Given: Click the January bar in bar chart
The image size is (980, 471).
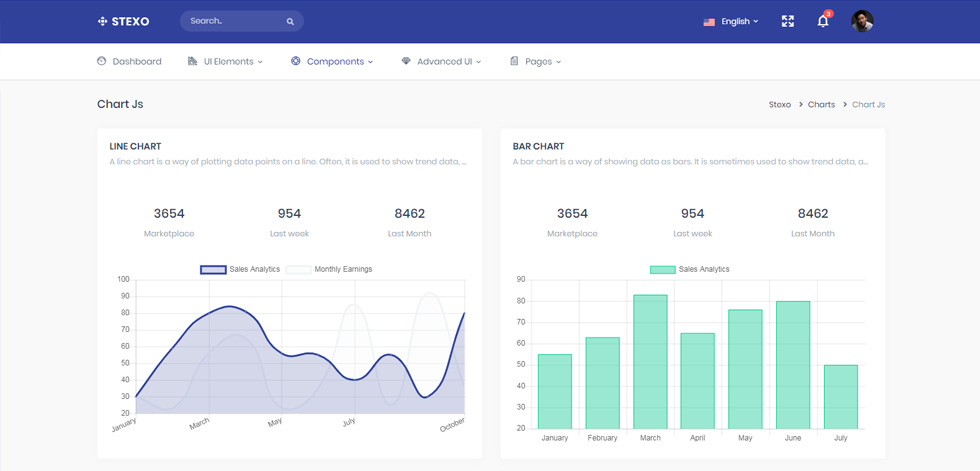Looking at the screenshot, I should pyautogui.click(x=555, y=392).
